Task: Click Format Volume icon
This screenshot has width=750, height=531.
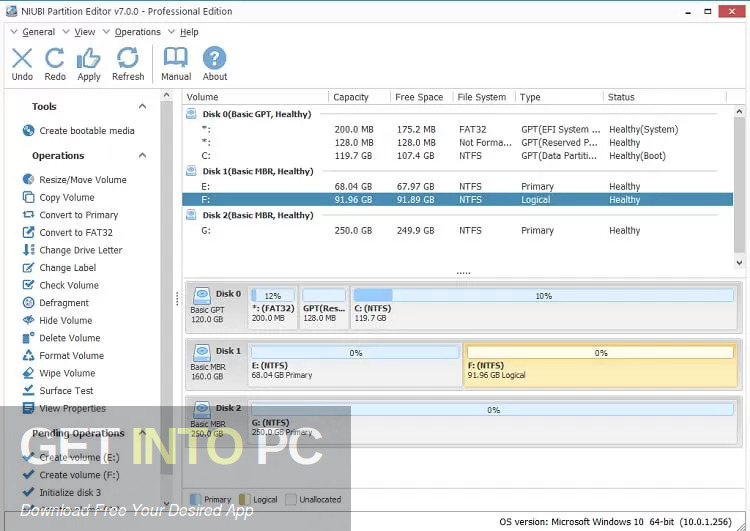Action: point(28,355)
